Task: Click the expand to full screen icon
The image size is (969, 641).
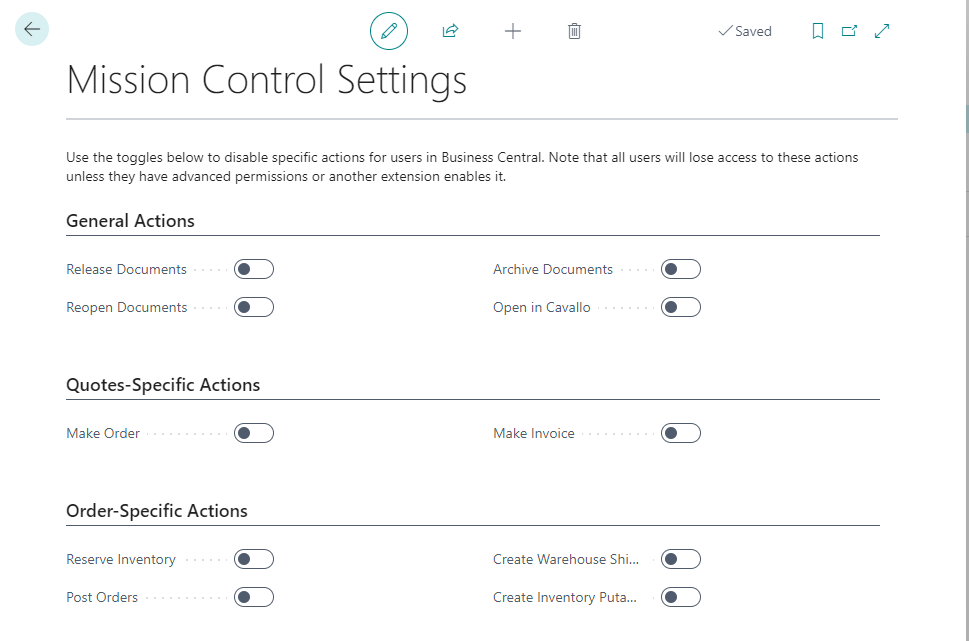Action: click(882, 31)
